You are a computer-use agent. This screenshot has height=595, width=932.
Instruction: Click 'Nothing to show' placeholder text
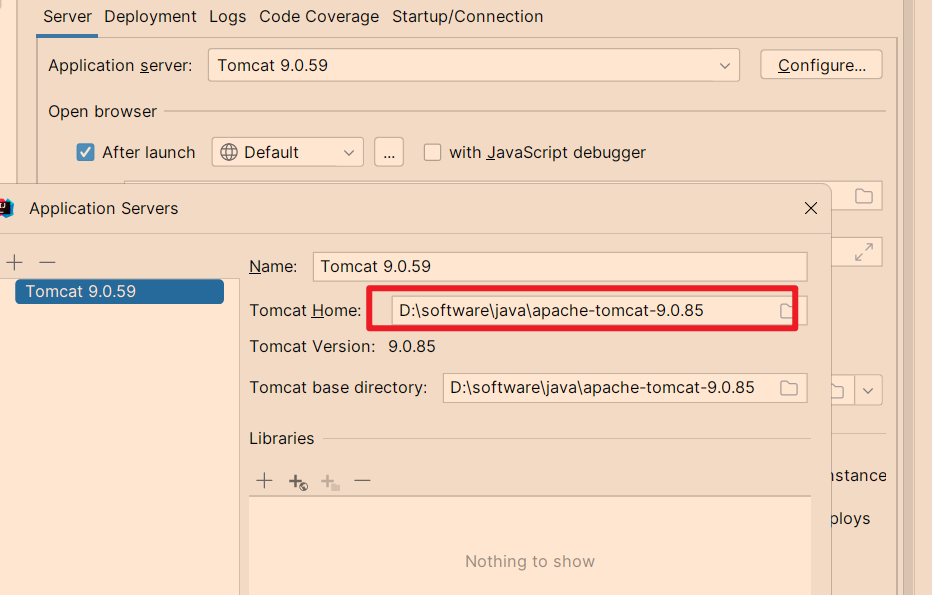pyautogui.click(x=530, y=562)
